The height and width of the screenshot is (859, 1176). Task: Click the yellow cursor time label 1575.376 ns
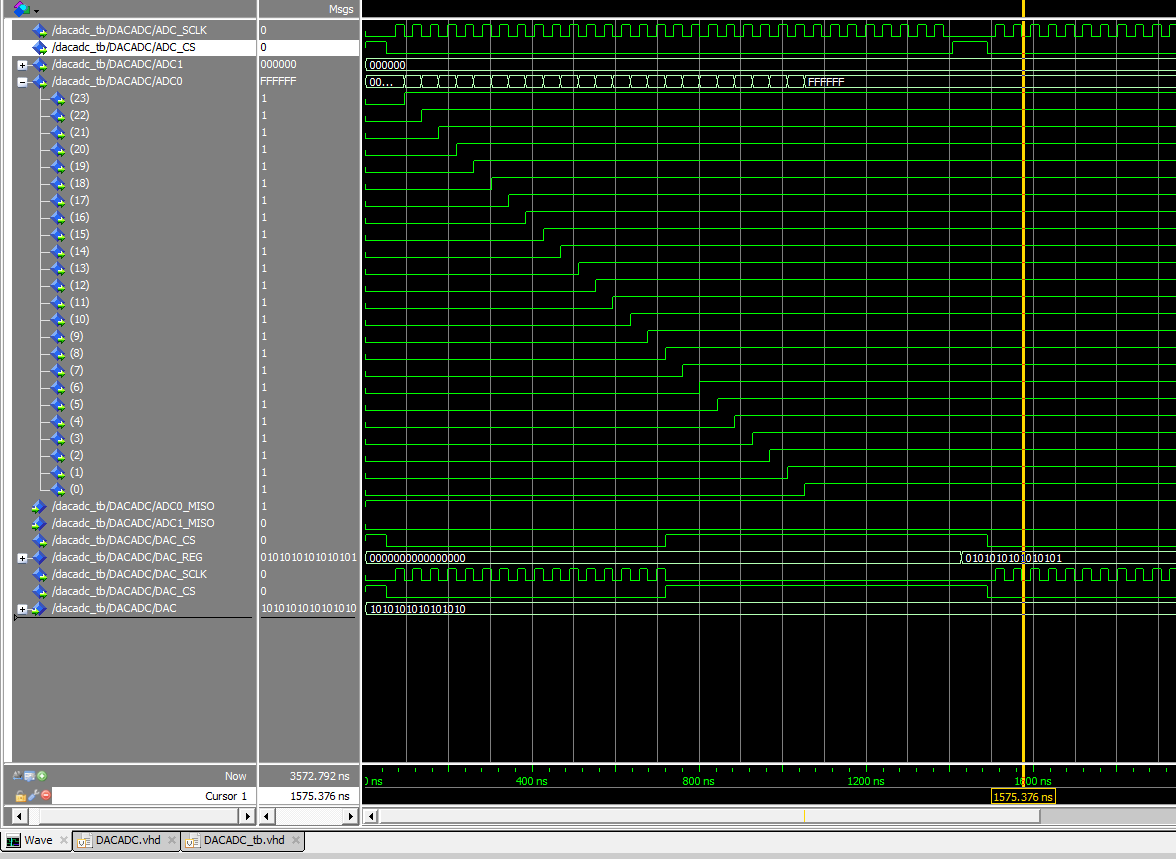coord(1023,797)
